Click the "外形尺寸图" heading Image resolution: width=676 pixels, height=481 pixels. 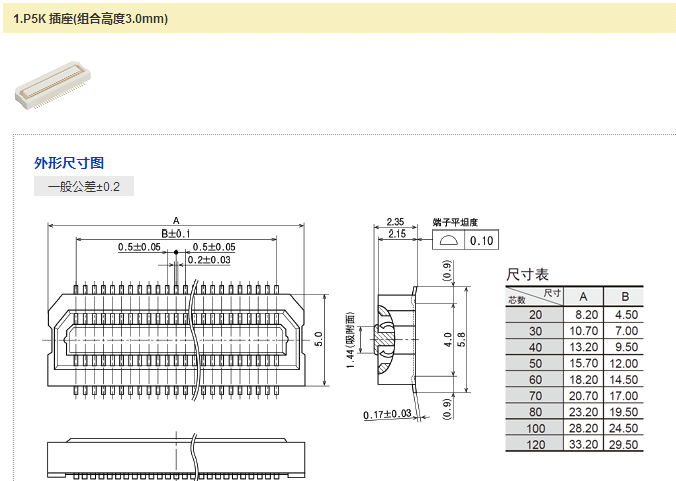pyautogui.click(x=69, y=163)
